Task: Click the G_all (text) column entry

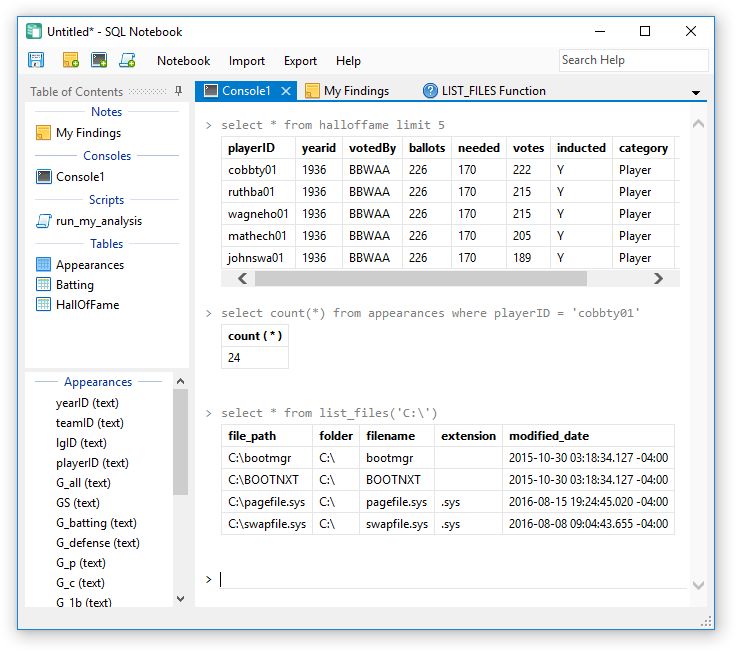Action: point(83,483)
